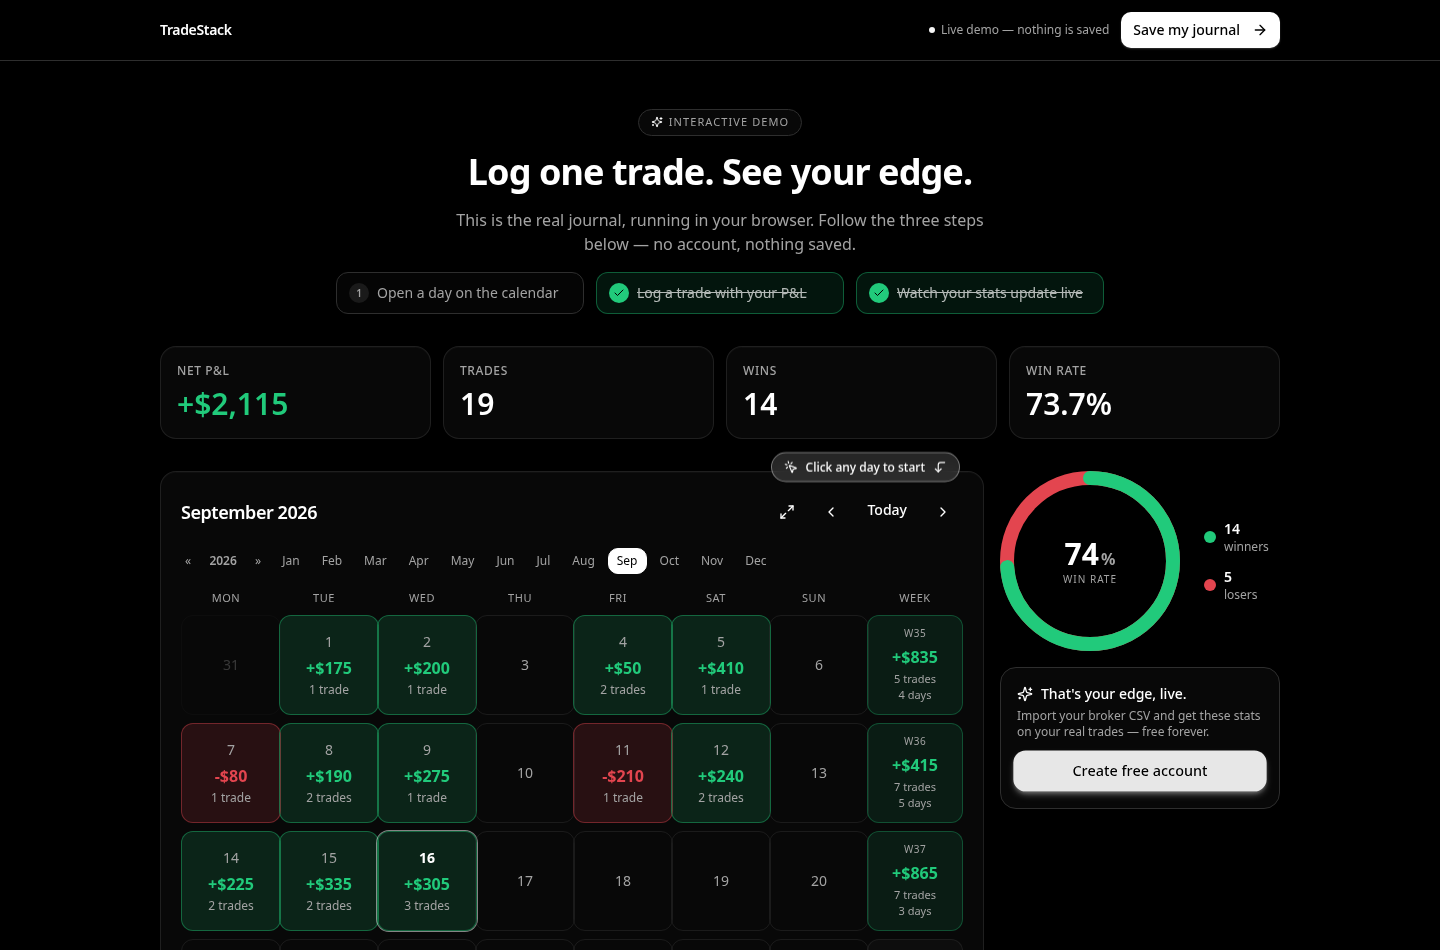Click the Net P&L +$2,115 card

[295, 392]
